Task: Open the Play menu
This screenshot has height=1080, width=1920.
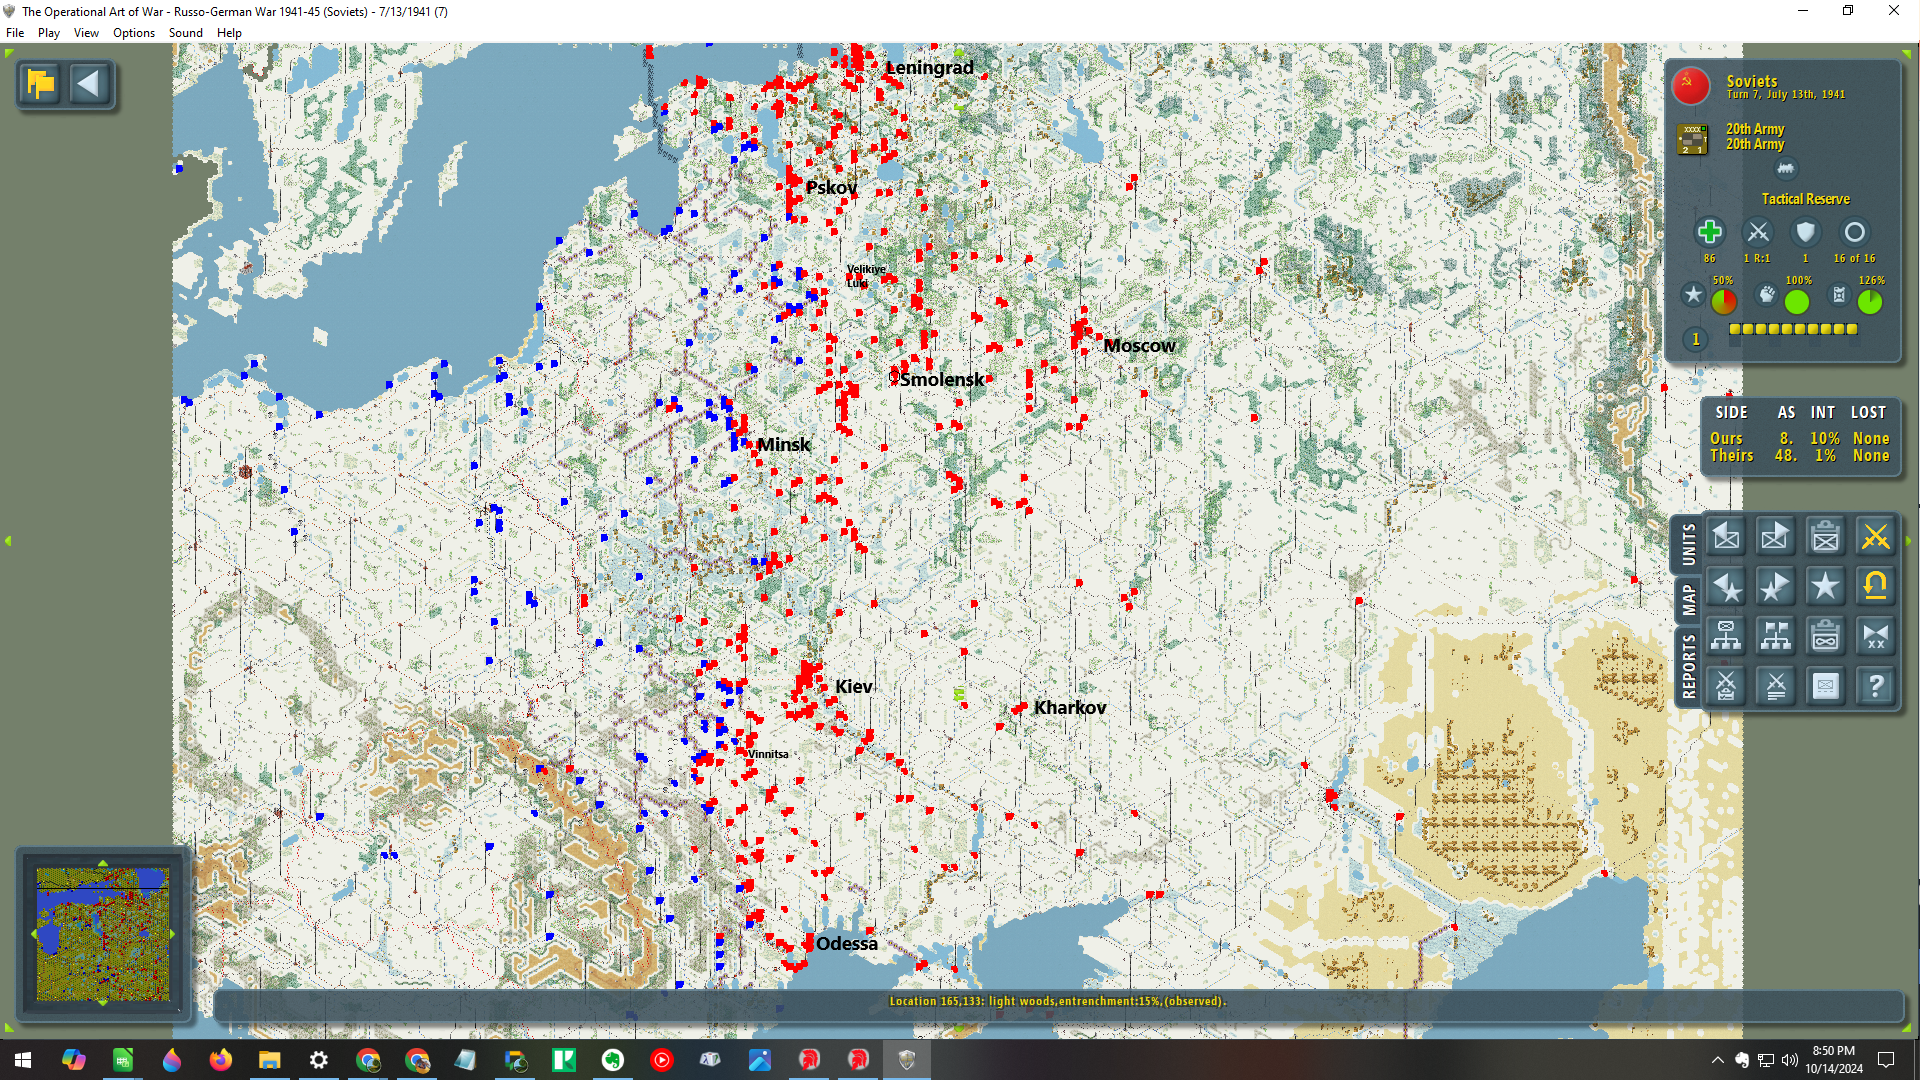Action: click(48, 33)
